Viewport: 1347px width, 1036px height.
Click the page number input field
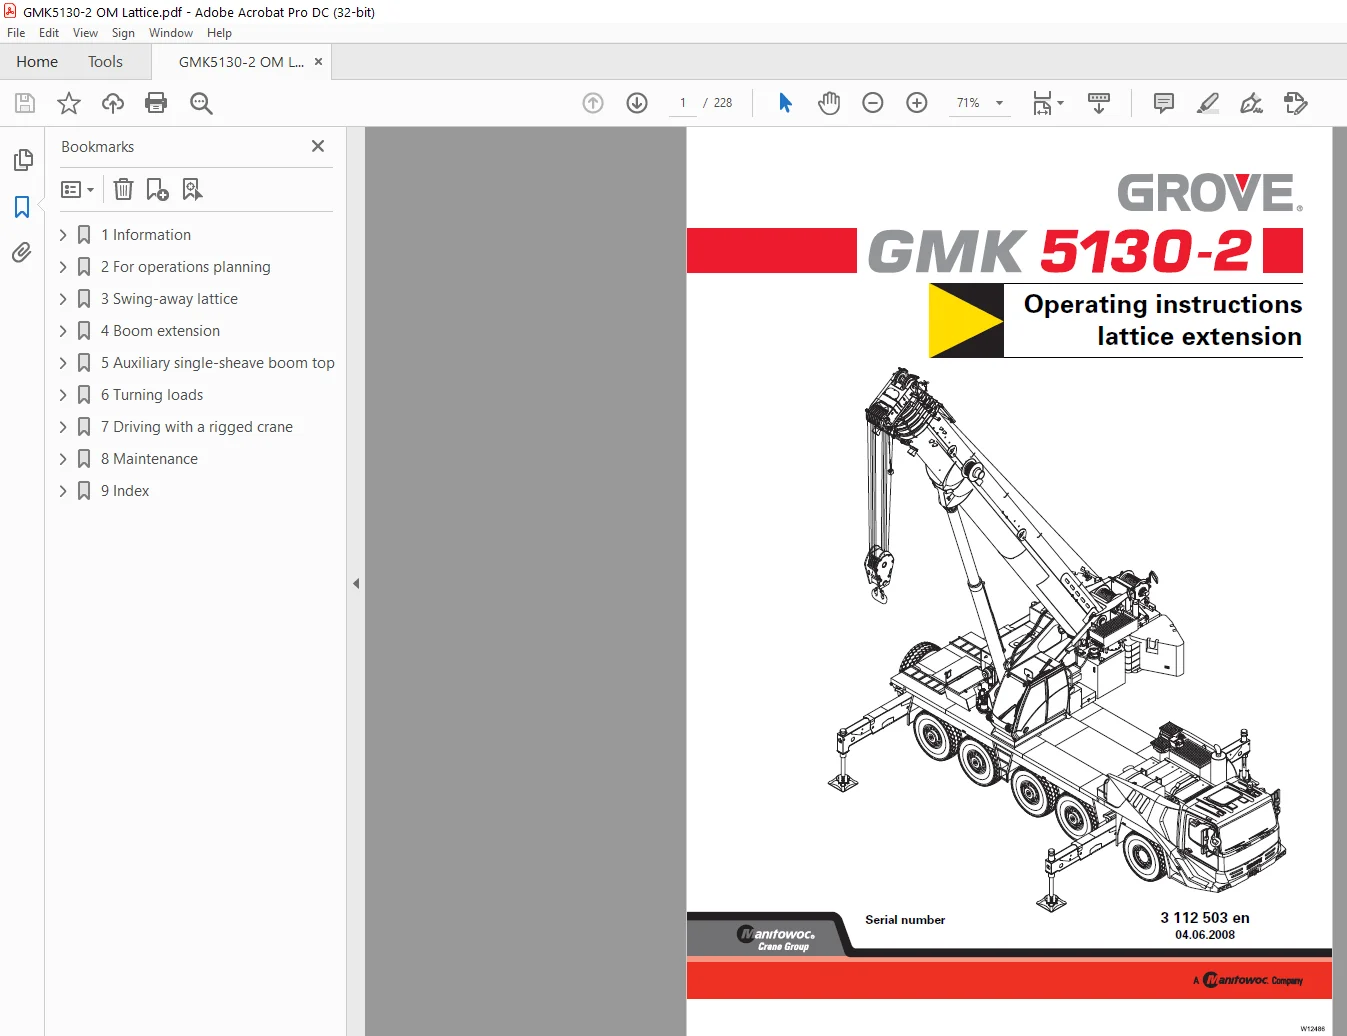point(683,103)
